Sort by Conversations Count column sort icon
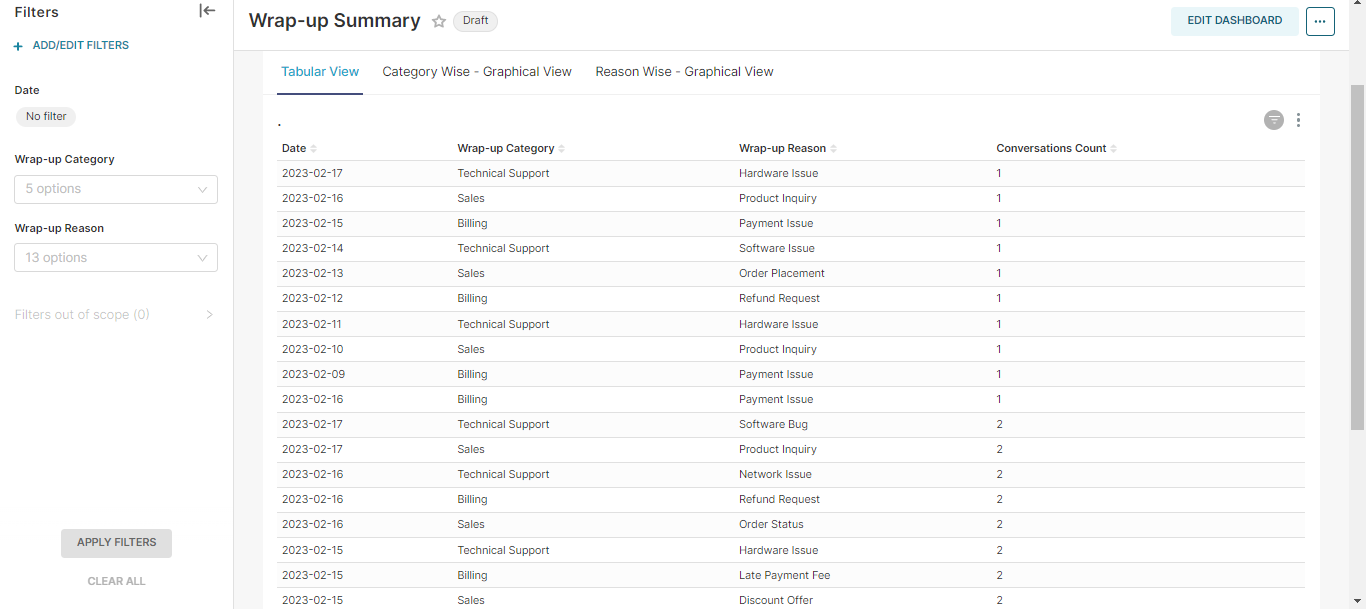This screenshot has width=1366, height=609. click(1113, 149)
